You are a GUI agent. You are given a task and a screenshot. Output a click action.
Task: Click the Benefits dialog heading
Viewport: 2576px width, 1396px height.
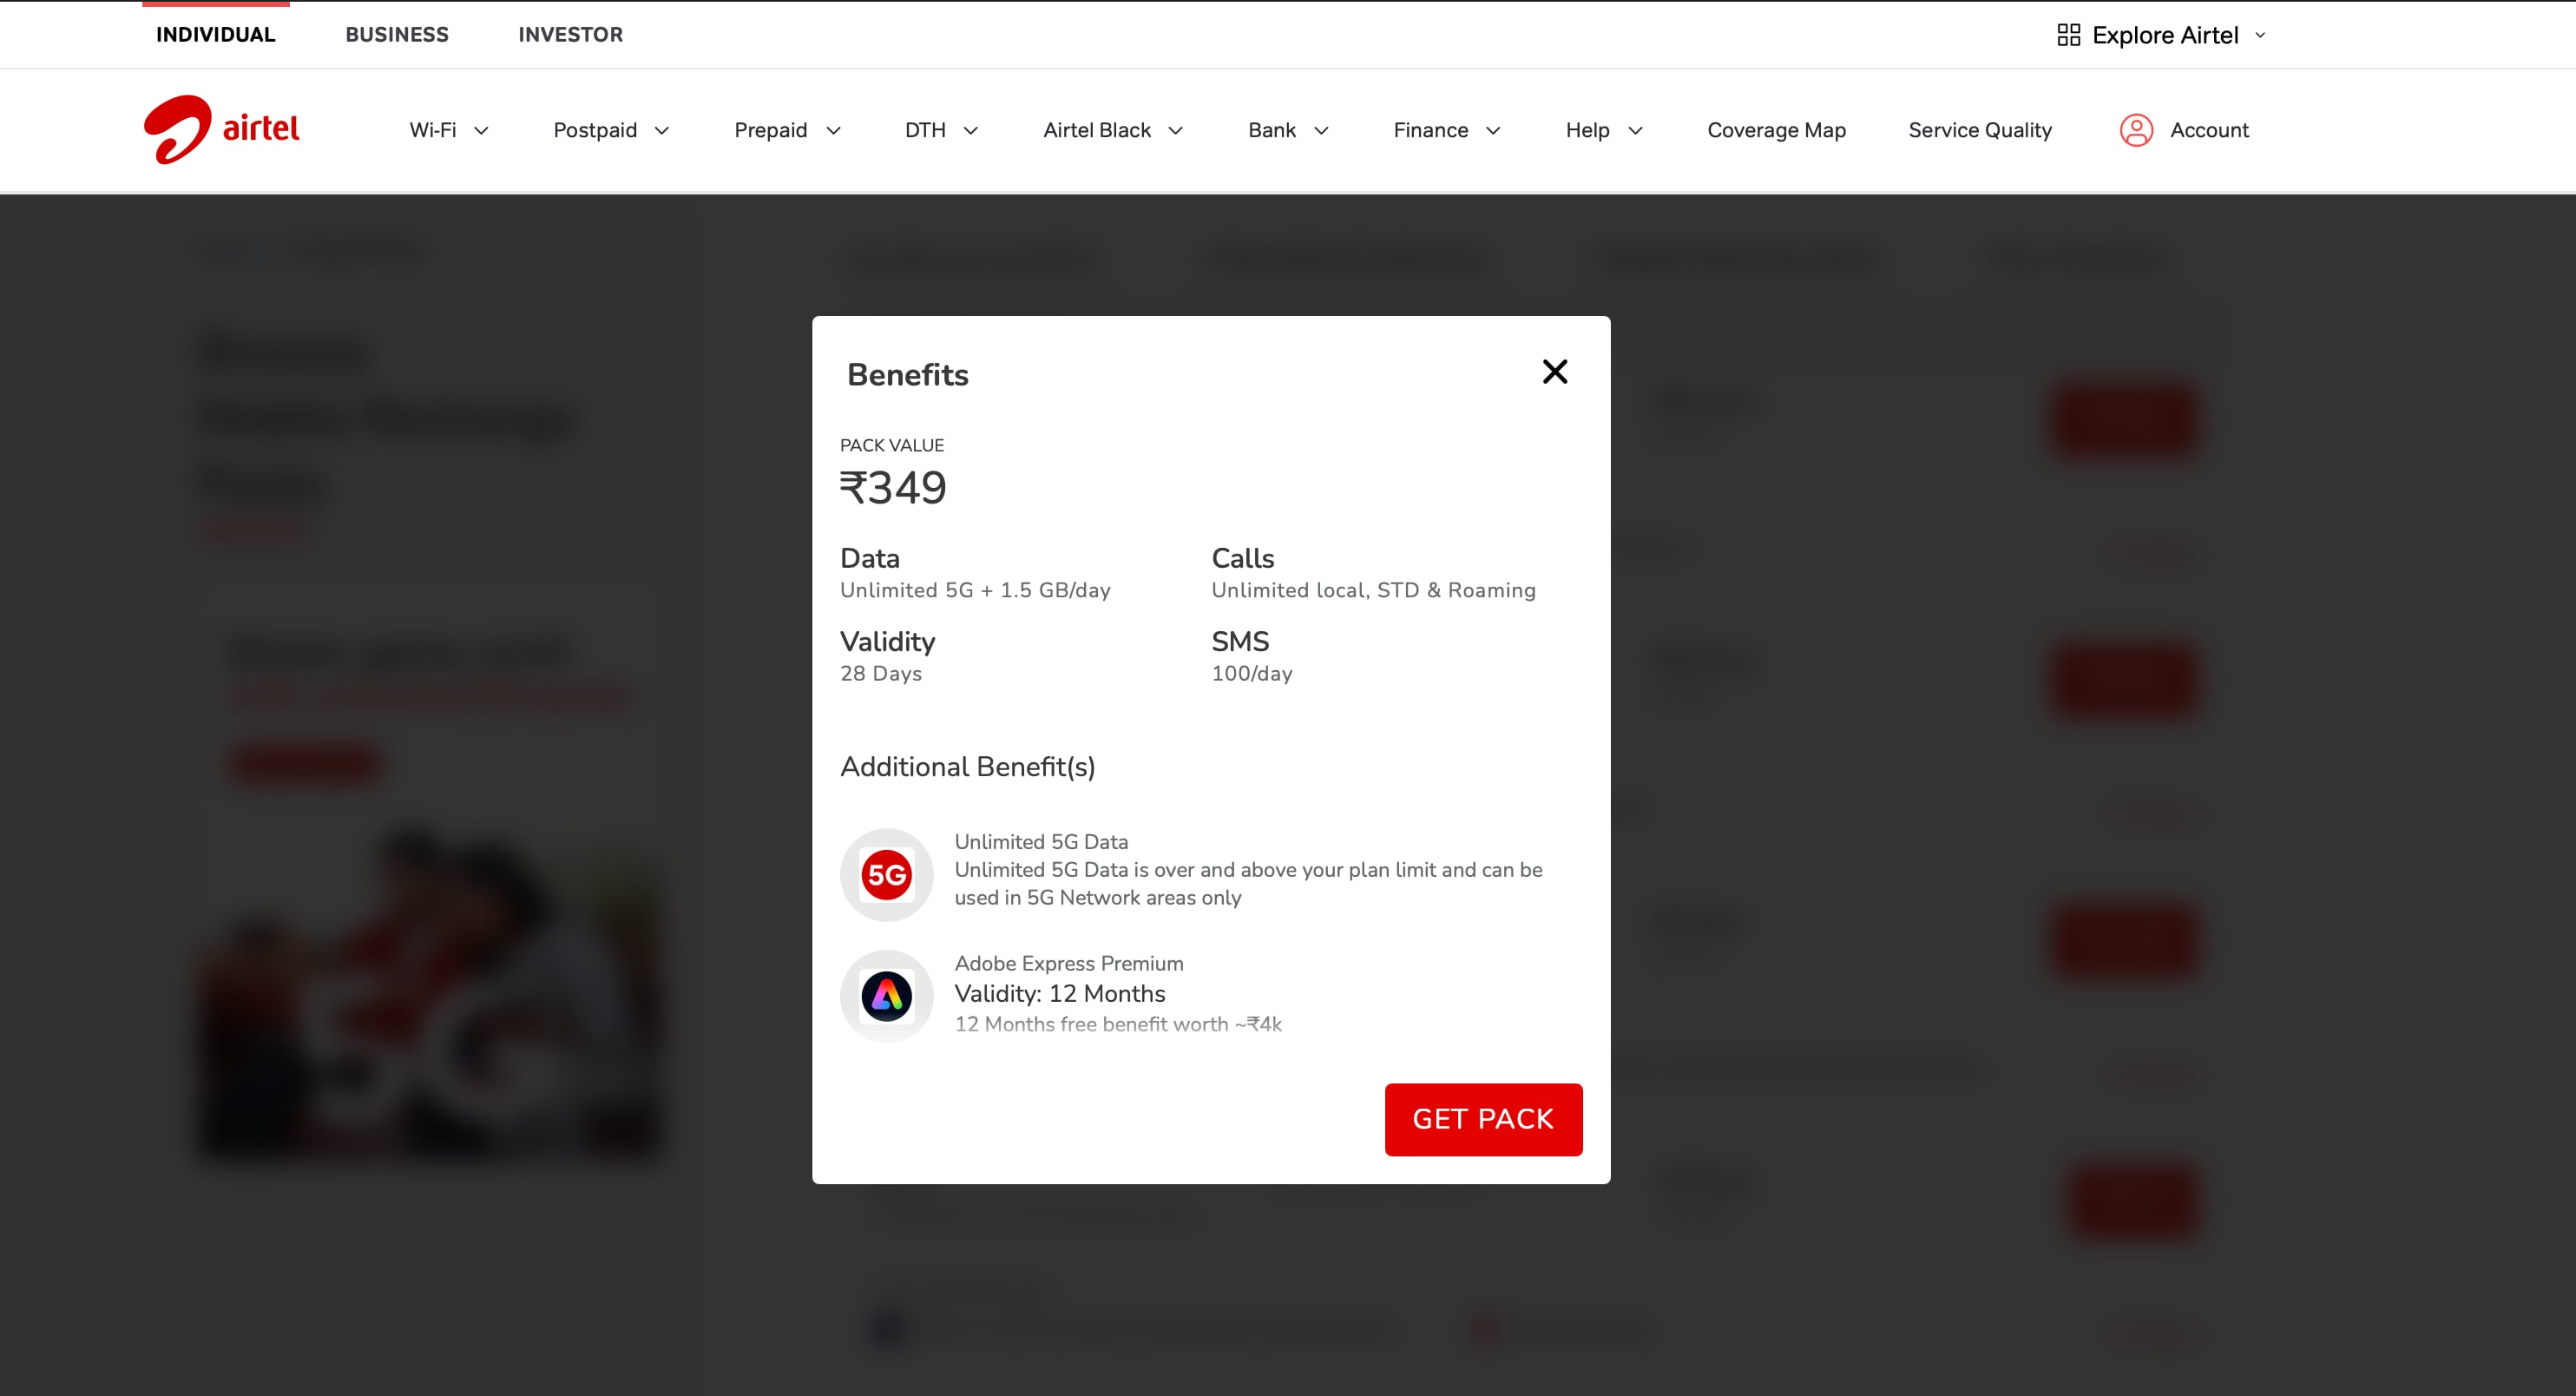point(907,374)
